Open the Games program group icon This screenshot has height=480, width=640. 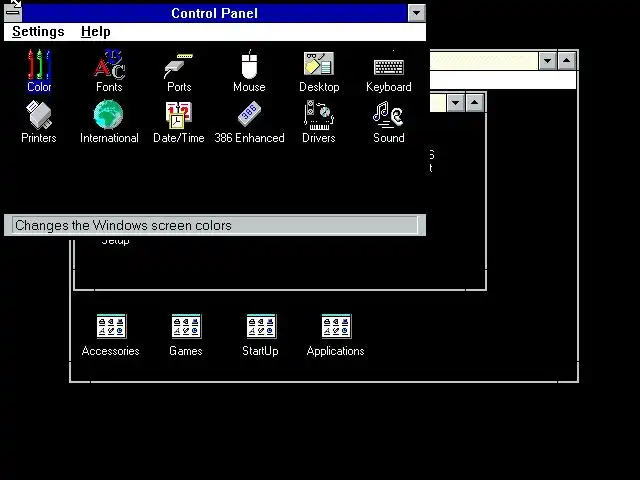tap(186, 335)
